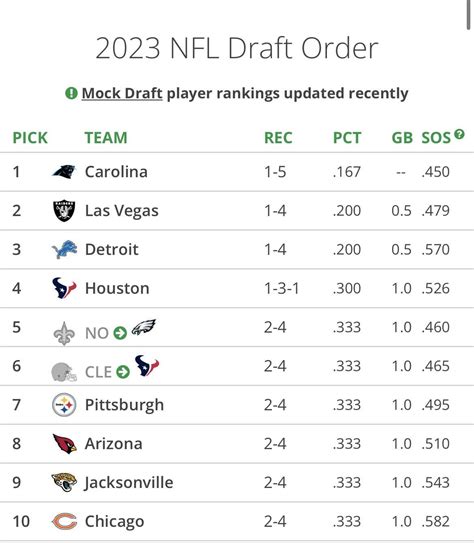Sort by the GB column header
Image resolution: width=474 pixels, height=543 pixels.
[x=402, y=137]
